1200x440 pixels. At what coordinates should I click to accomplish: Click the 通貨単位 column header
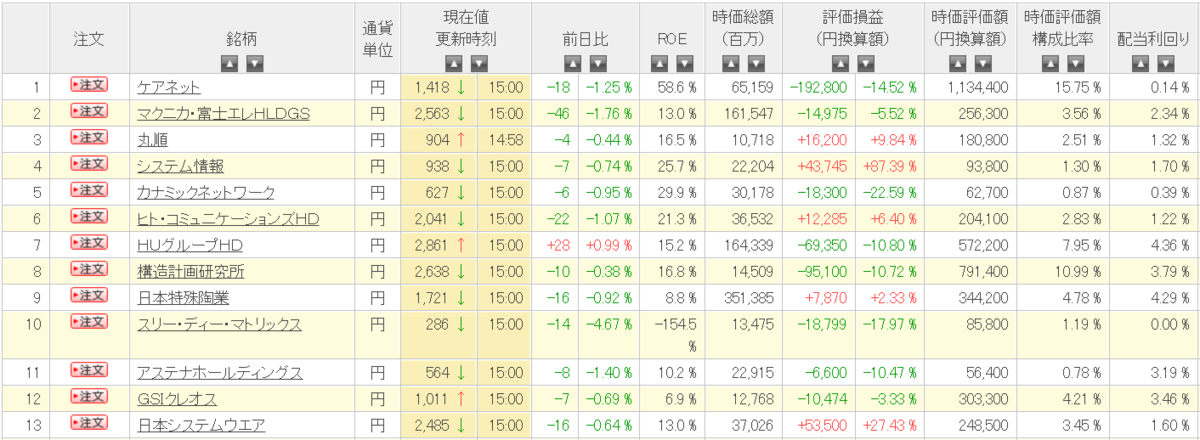pos(376,39)
